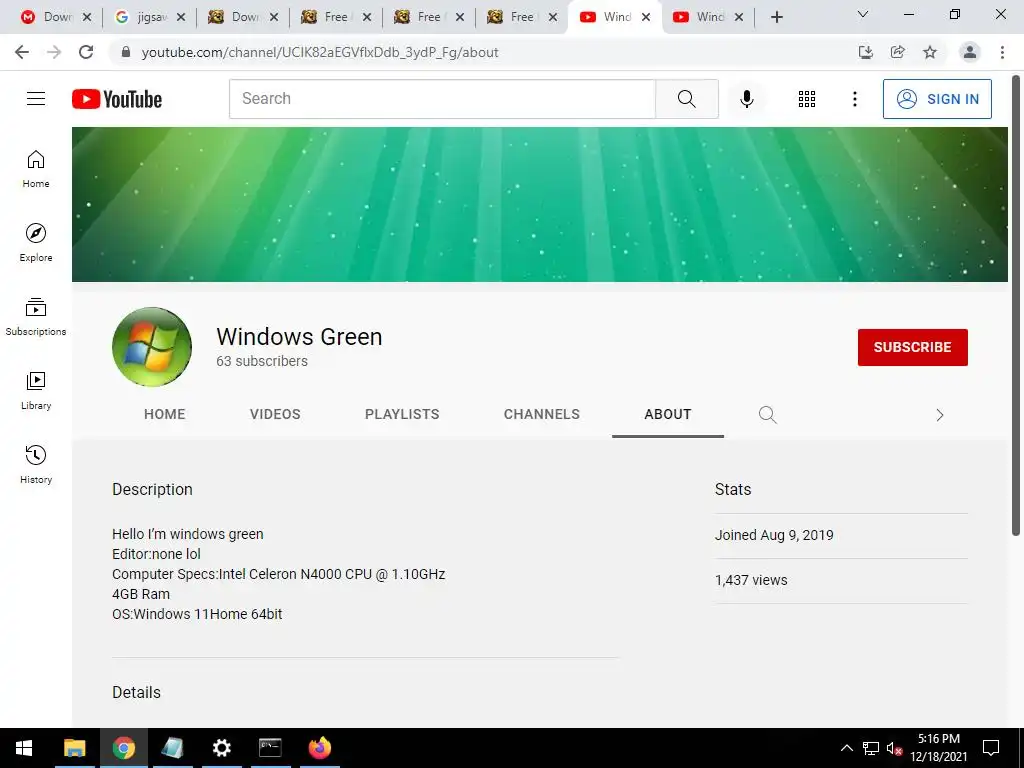Focus the YouTube search field
1024x768 pixels.
click(442, 99)
